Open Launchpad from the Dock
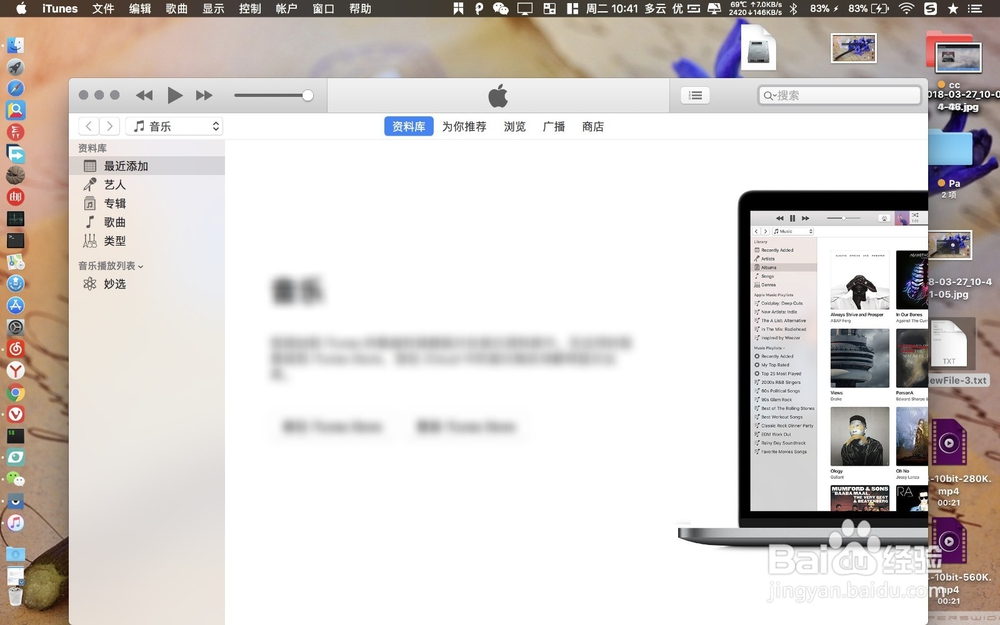The height and width of the screenshot is (625, 1000). pyautogui.click(x=15, y=67)
